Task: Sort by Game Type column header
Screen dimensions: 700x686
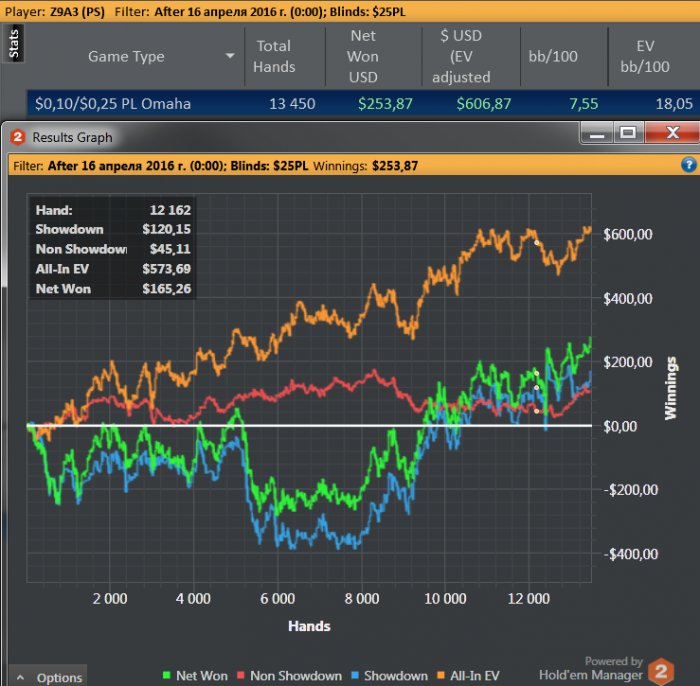Action: [x=126, y=56]
